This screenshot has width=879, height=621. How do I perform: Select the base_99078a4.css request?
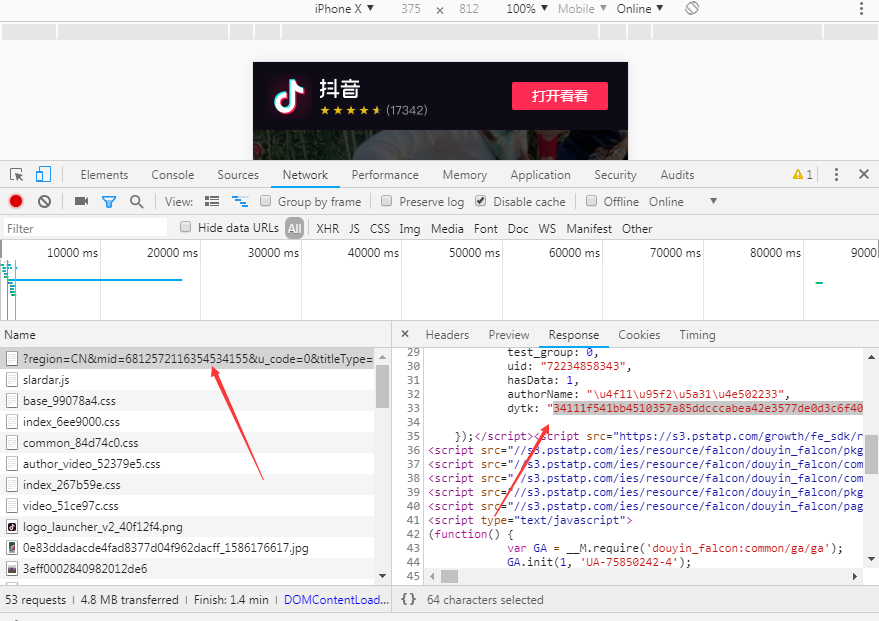(x=187, y=401)
